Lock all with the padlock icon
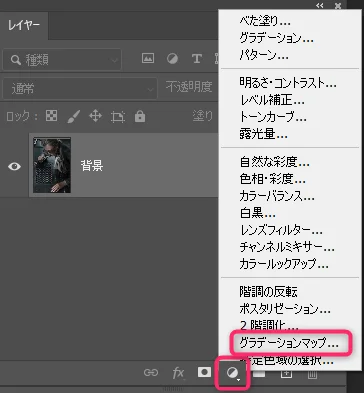Screen dimensions: 364x393 140,116
